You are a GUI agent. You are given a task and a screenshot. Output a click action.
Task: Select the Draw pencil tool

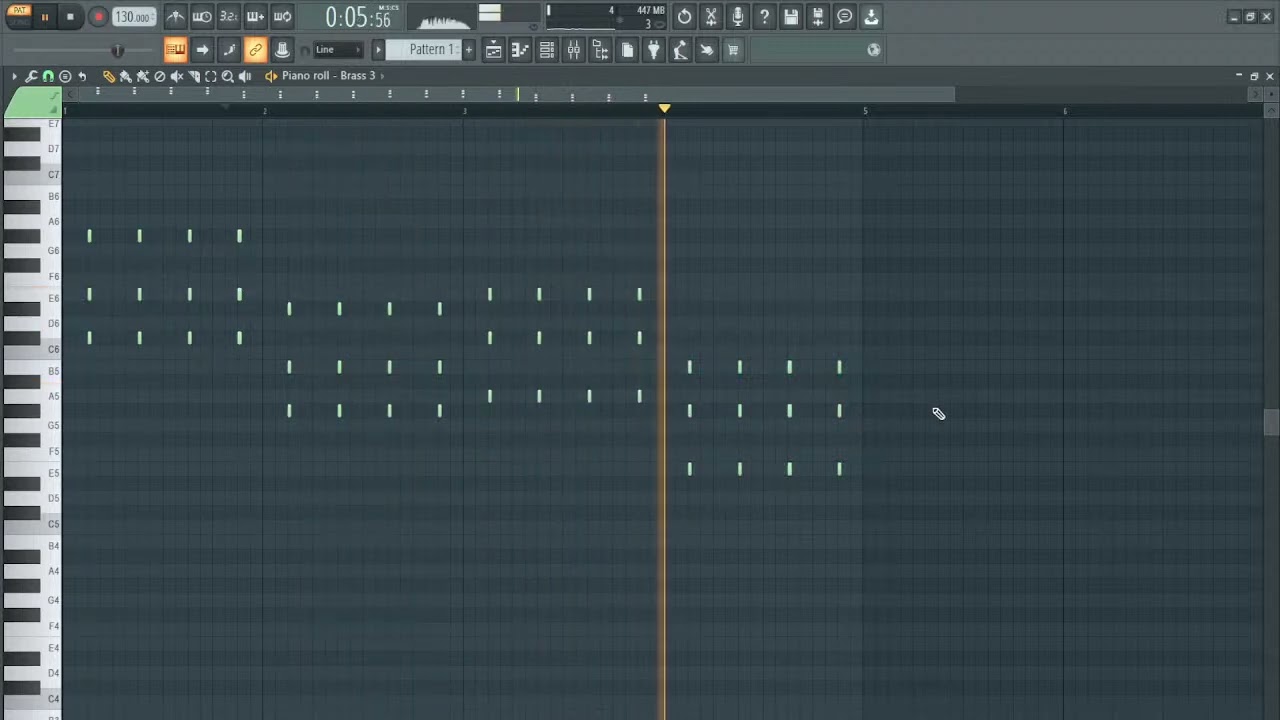coord(108,76)
